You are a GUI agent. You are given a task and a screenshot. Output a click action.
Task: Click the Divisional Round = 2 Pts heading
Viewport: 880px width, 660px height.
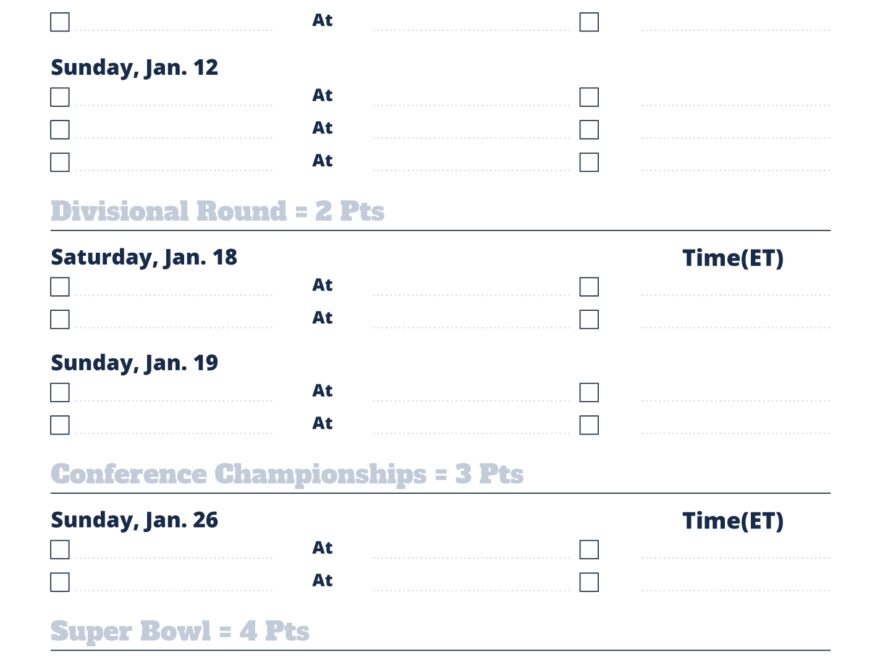(x=217, y=212)
